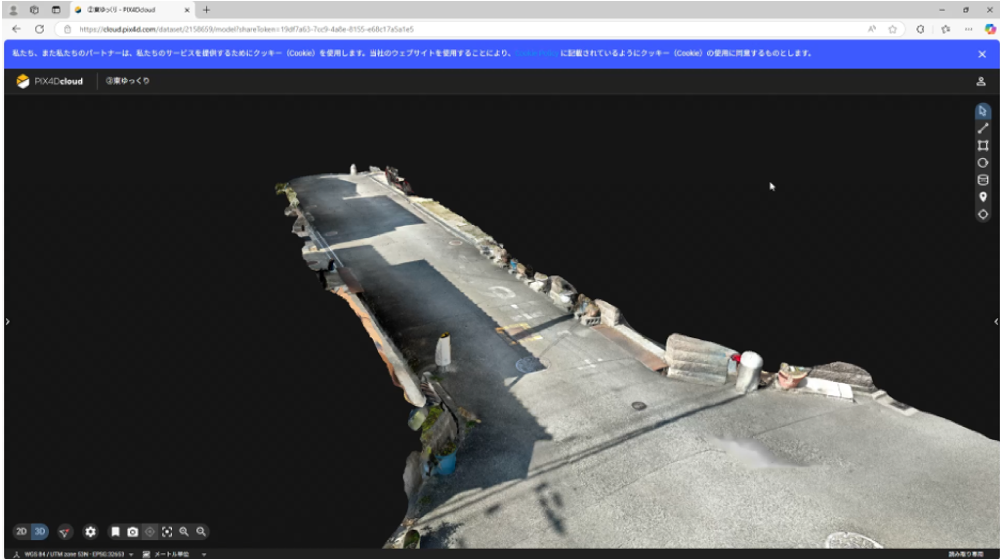Select the distance line measurement tool

[982, 128]
